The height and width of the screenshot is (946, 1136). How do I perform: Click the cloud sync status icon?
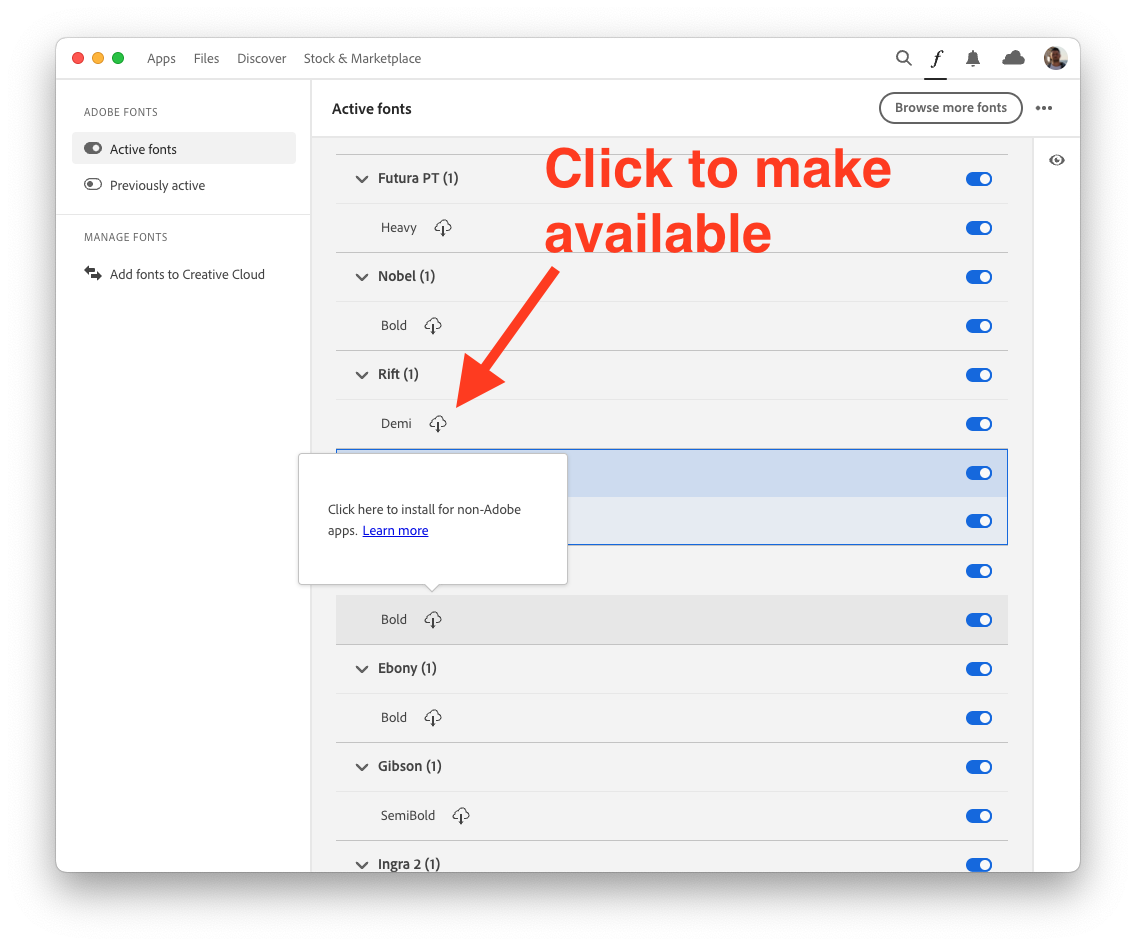point(1013,58)
